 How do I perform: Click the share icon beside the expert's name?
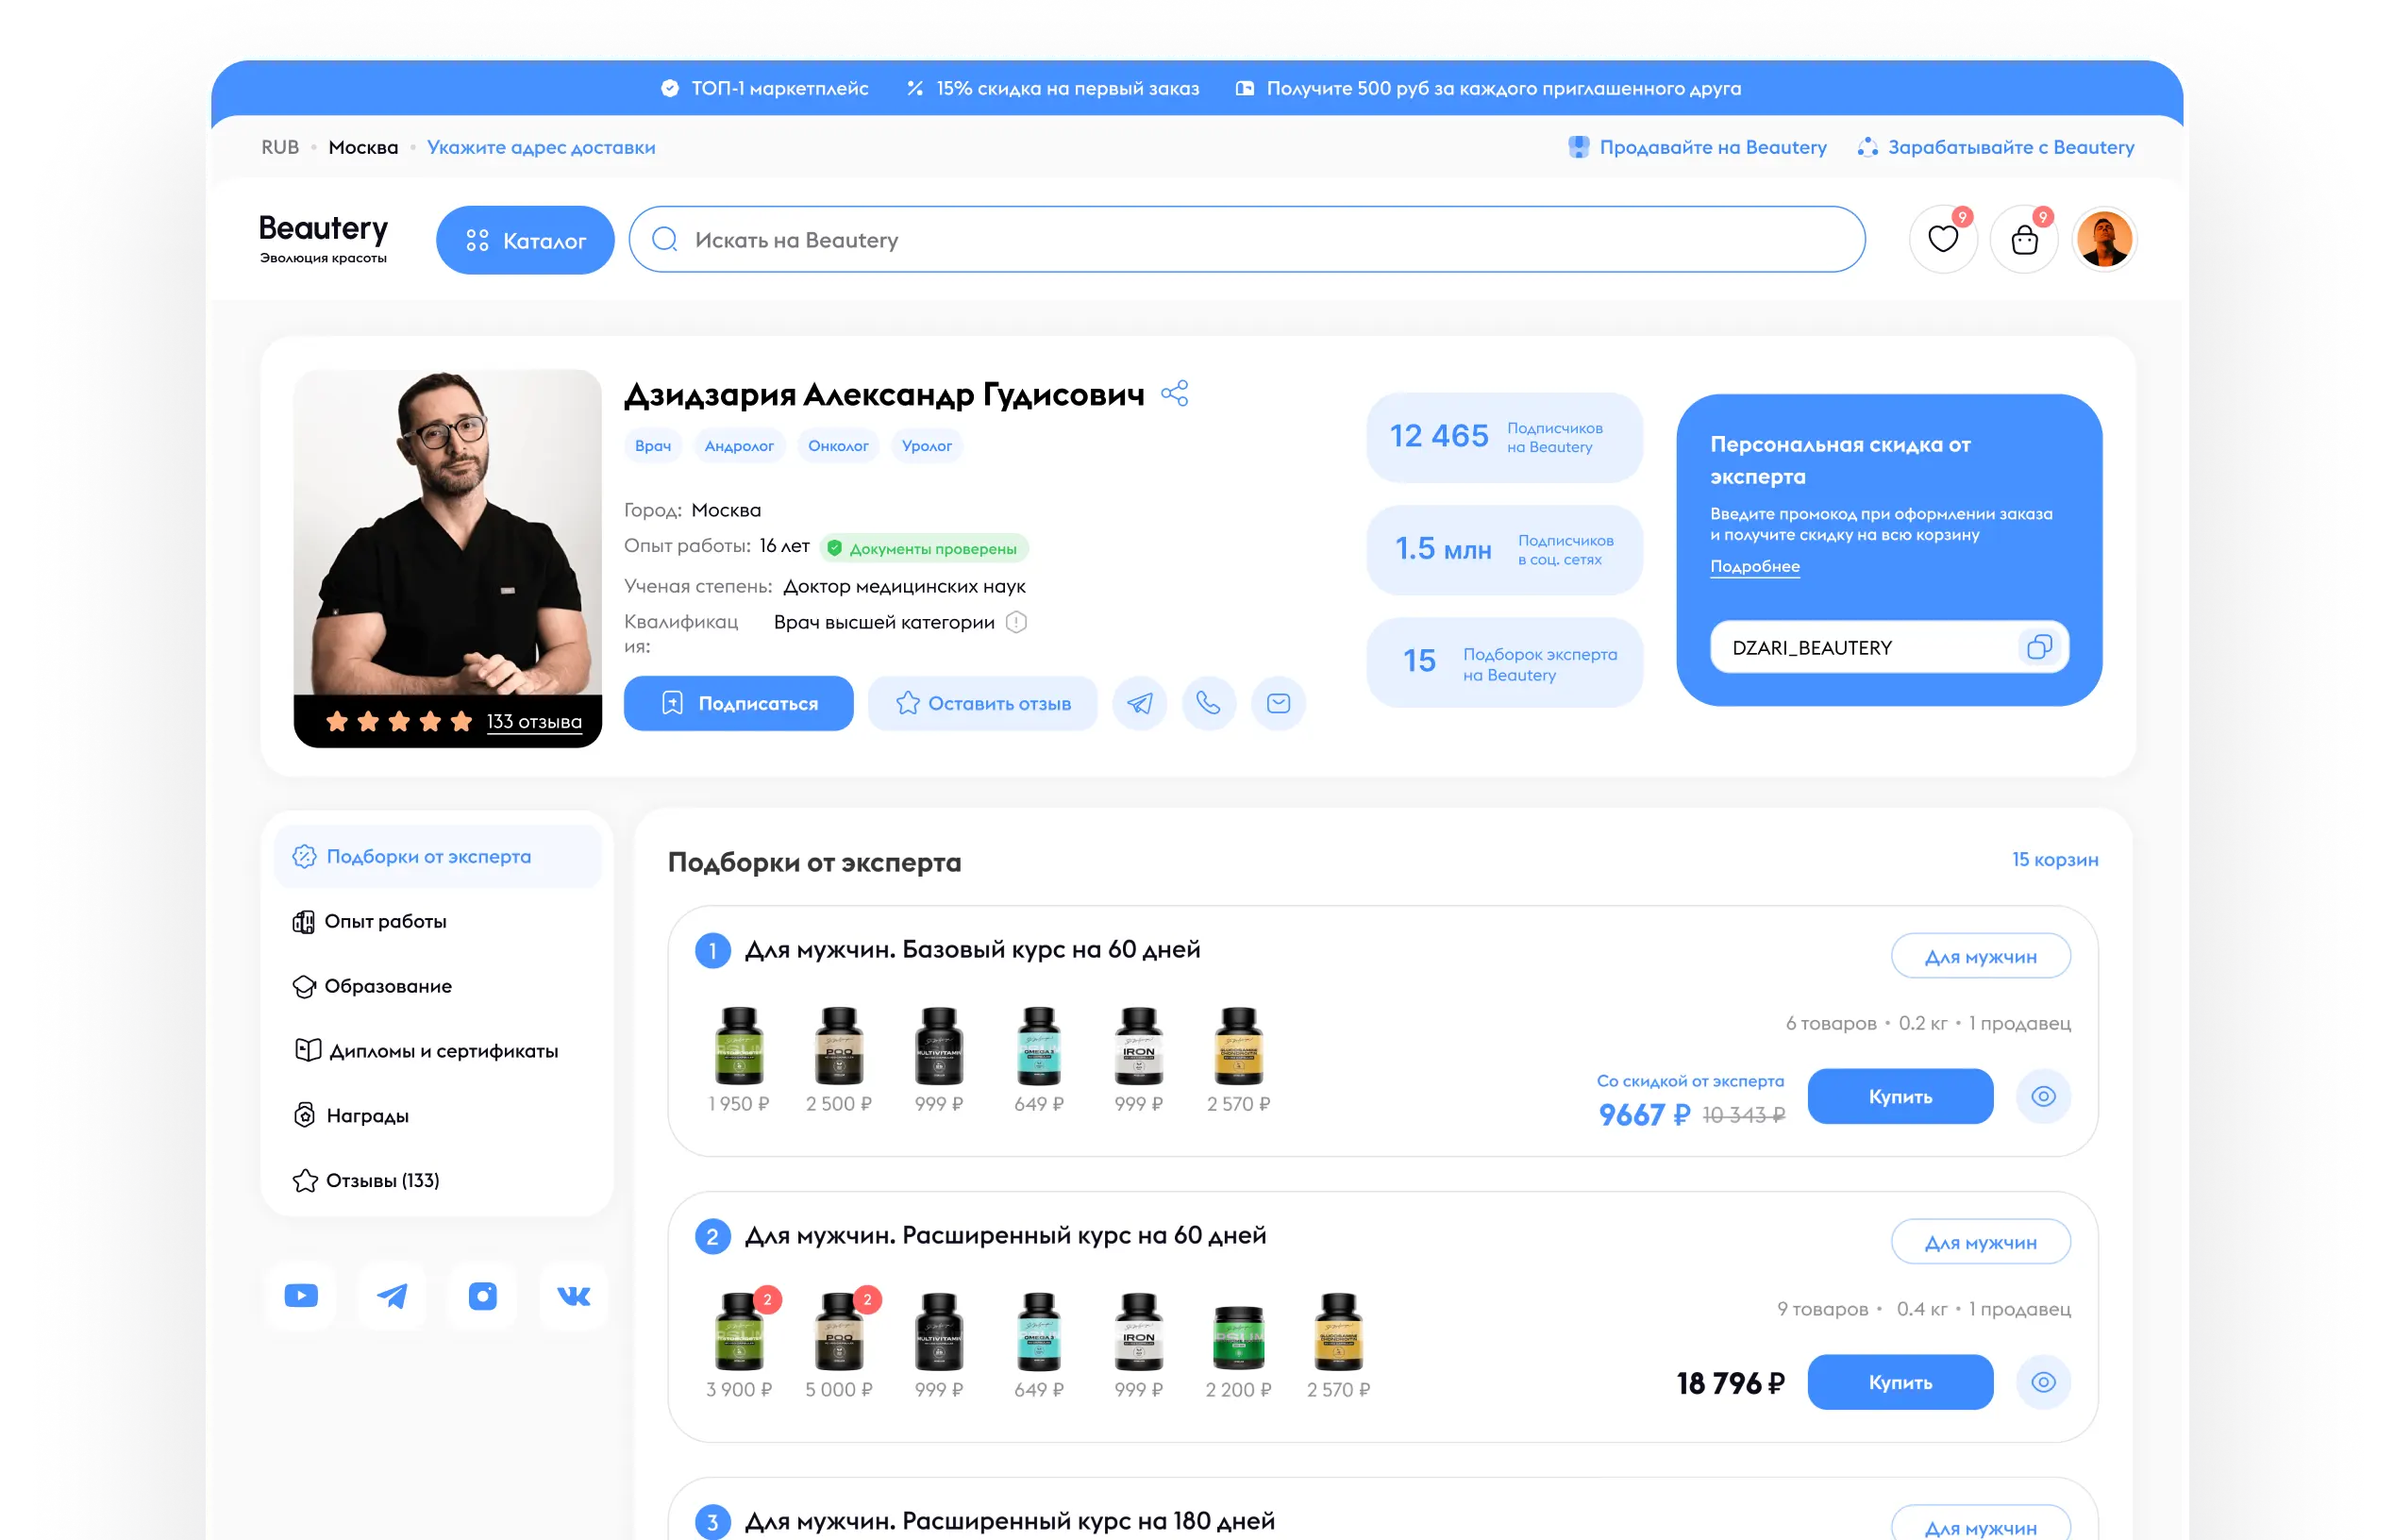1175,393
